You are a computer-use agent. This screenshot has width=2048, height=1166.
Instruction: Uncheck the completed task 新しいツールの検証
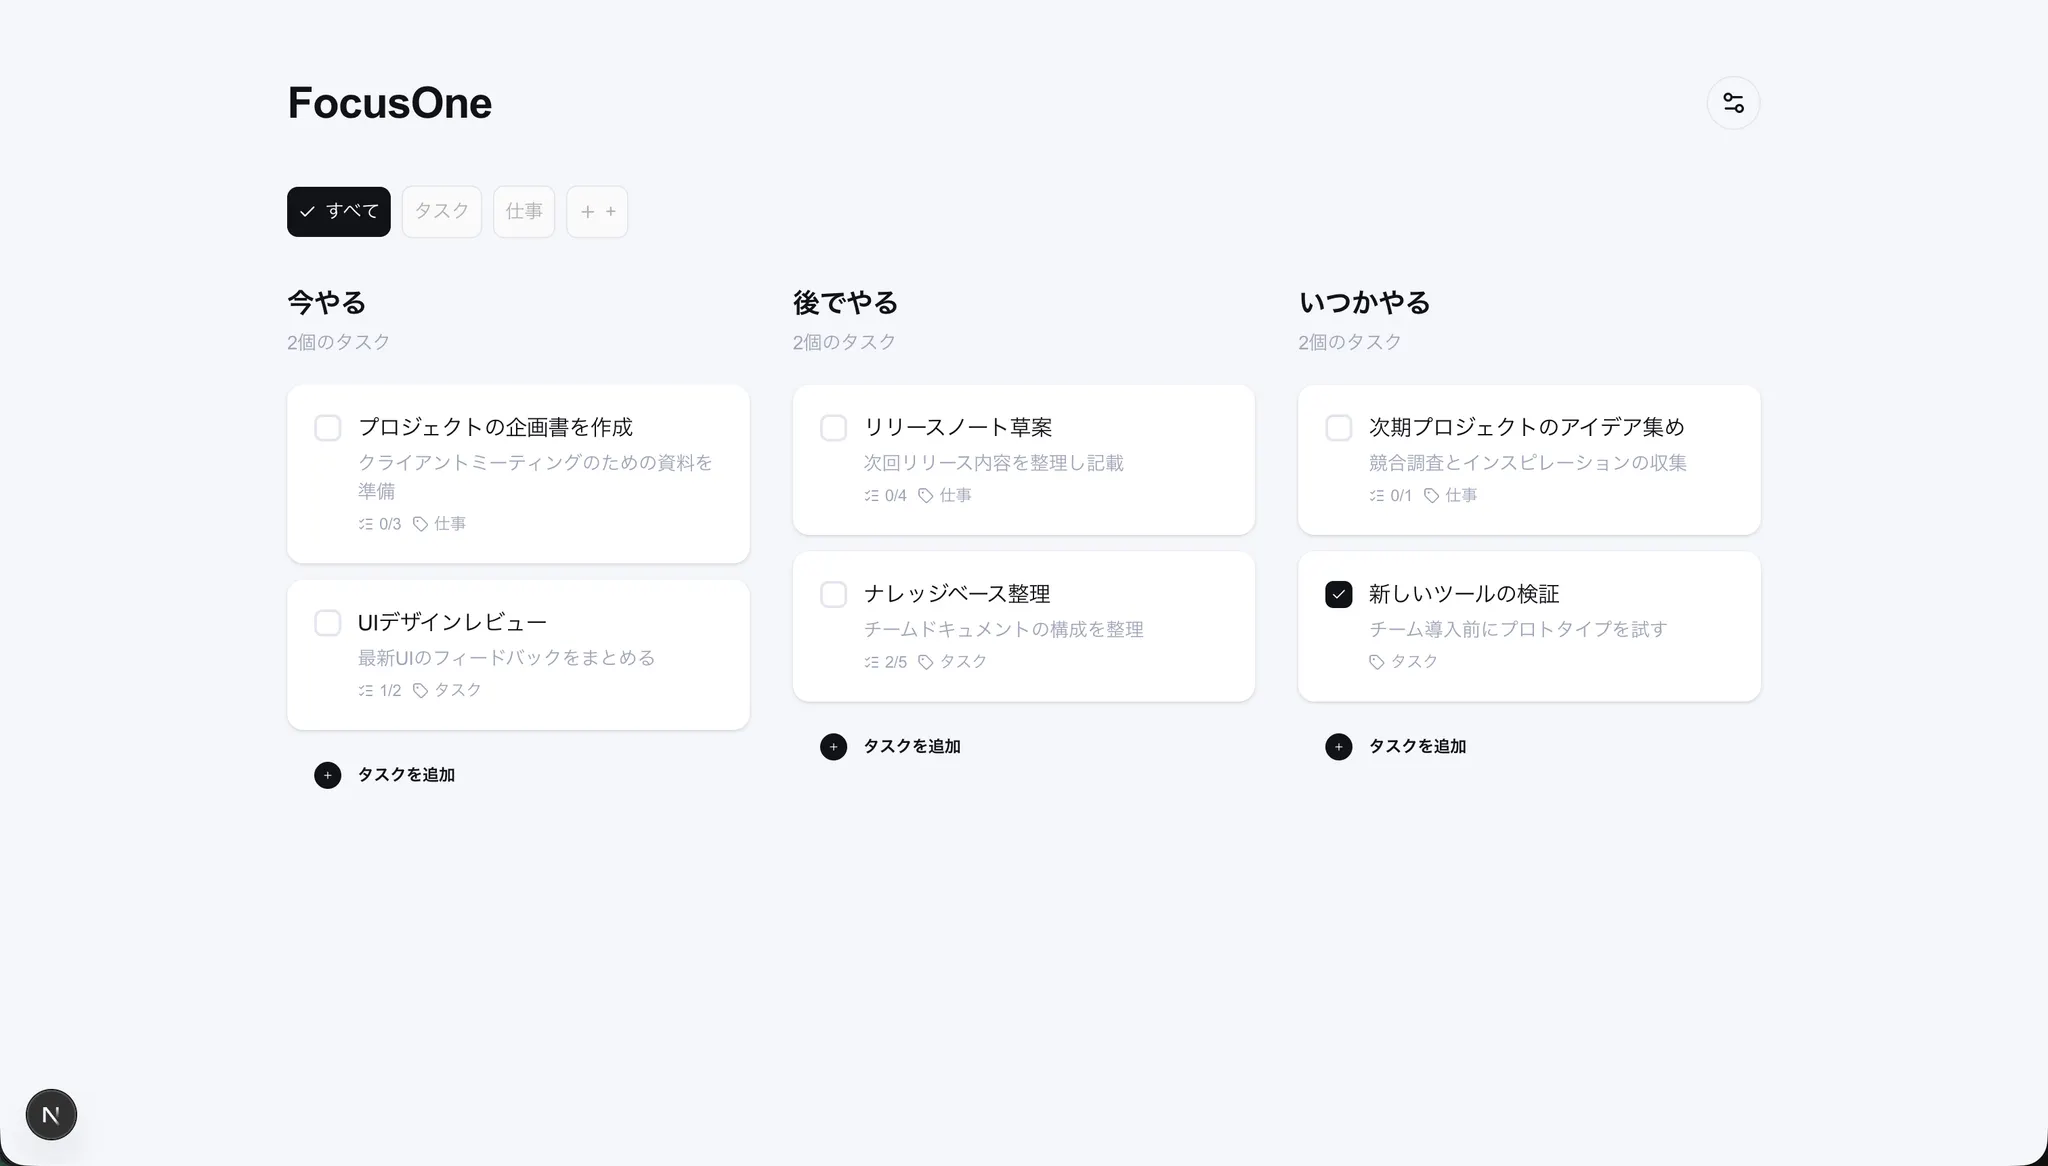pyautogui.click(x=1338, y=593)
